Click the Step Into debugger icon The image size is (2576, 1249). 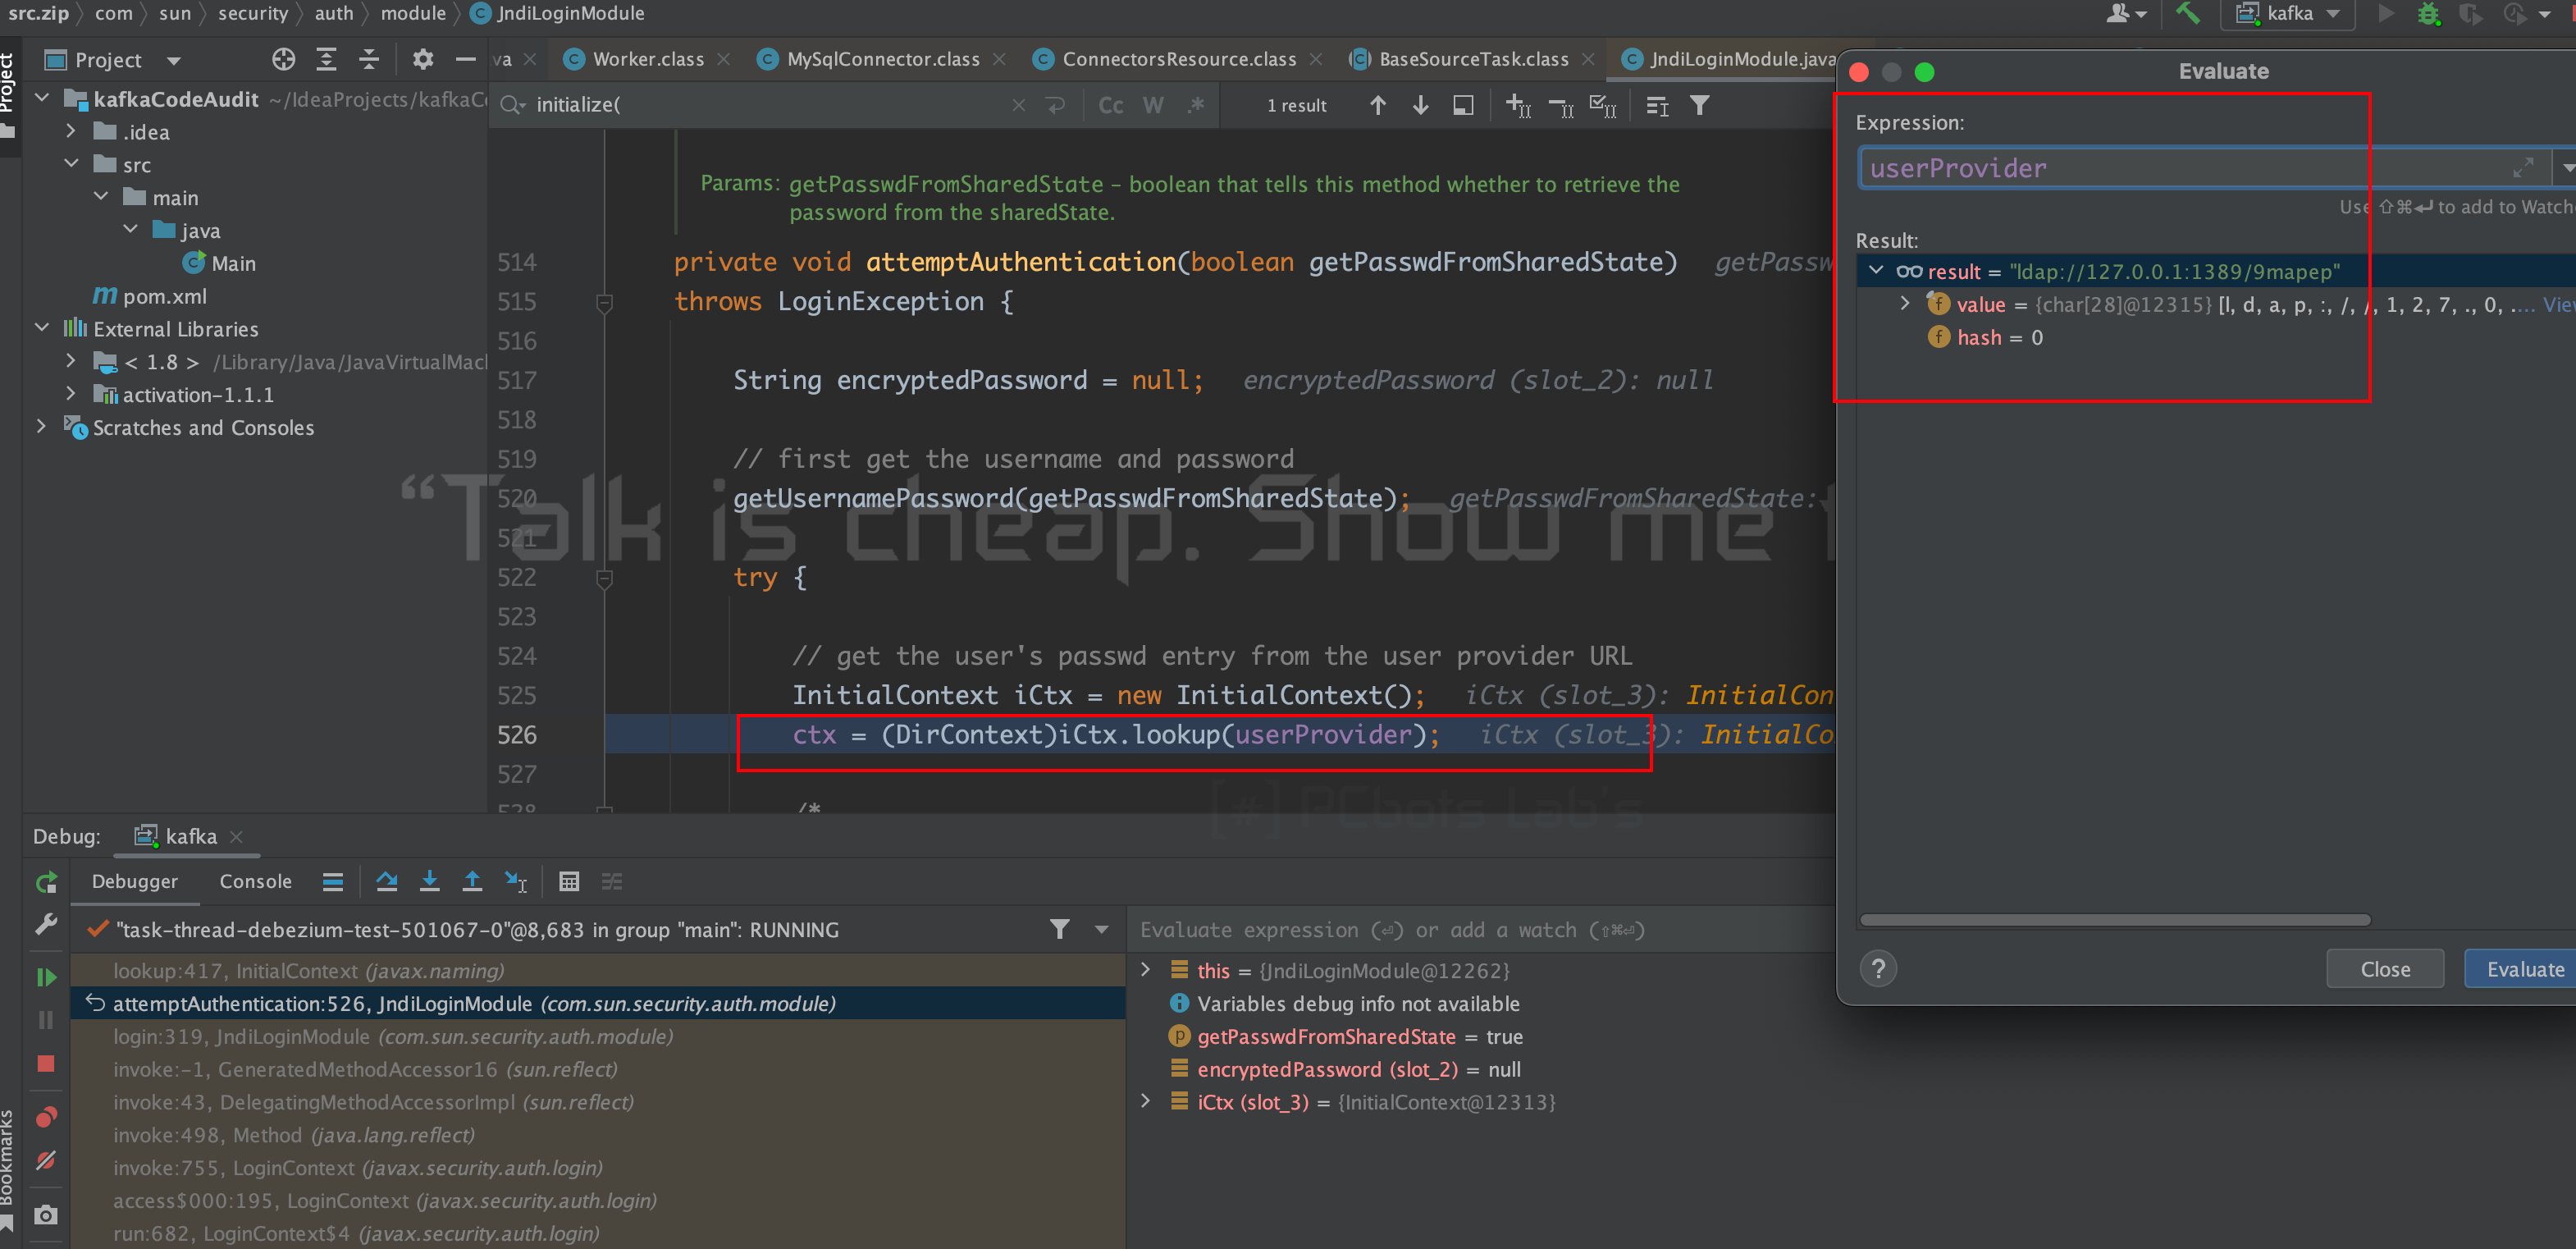pyautogui.click(x=429, y=881)
